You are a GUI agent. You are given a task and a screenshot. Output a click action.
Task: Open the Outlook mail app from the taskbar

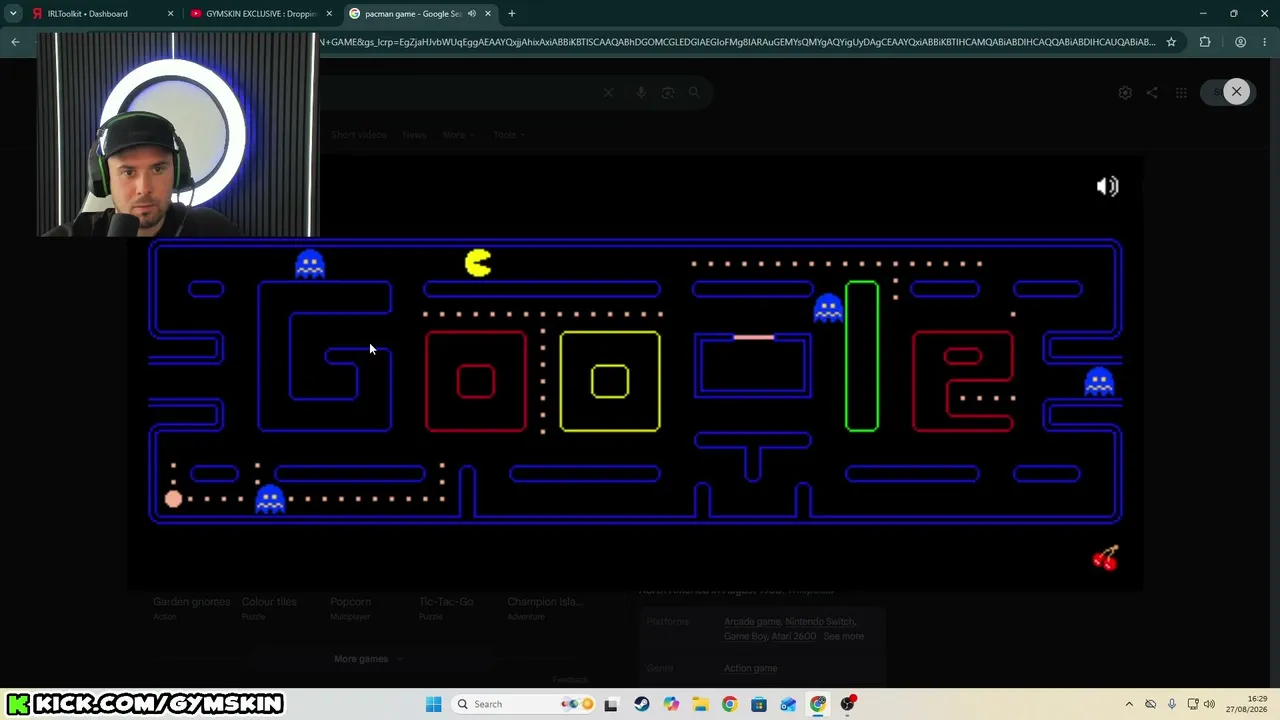[788, 704]
